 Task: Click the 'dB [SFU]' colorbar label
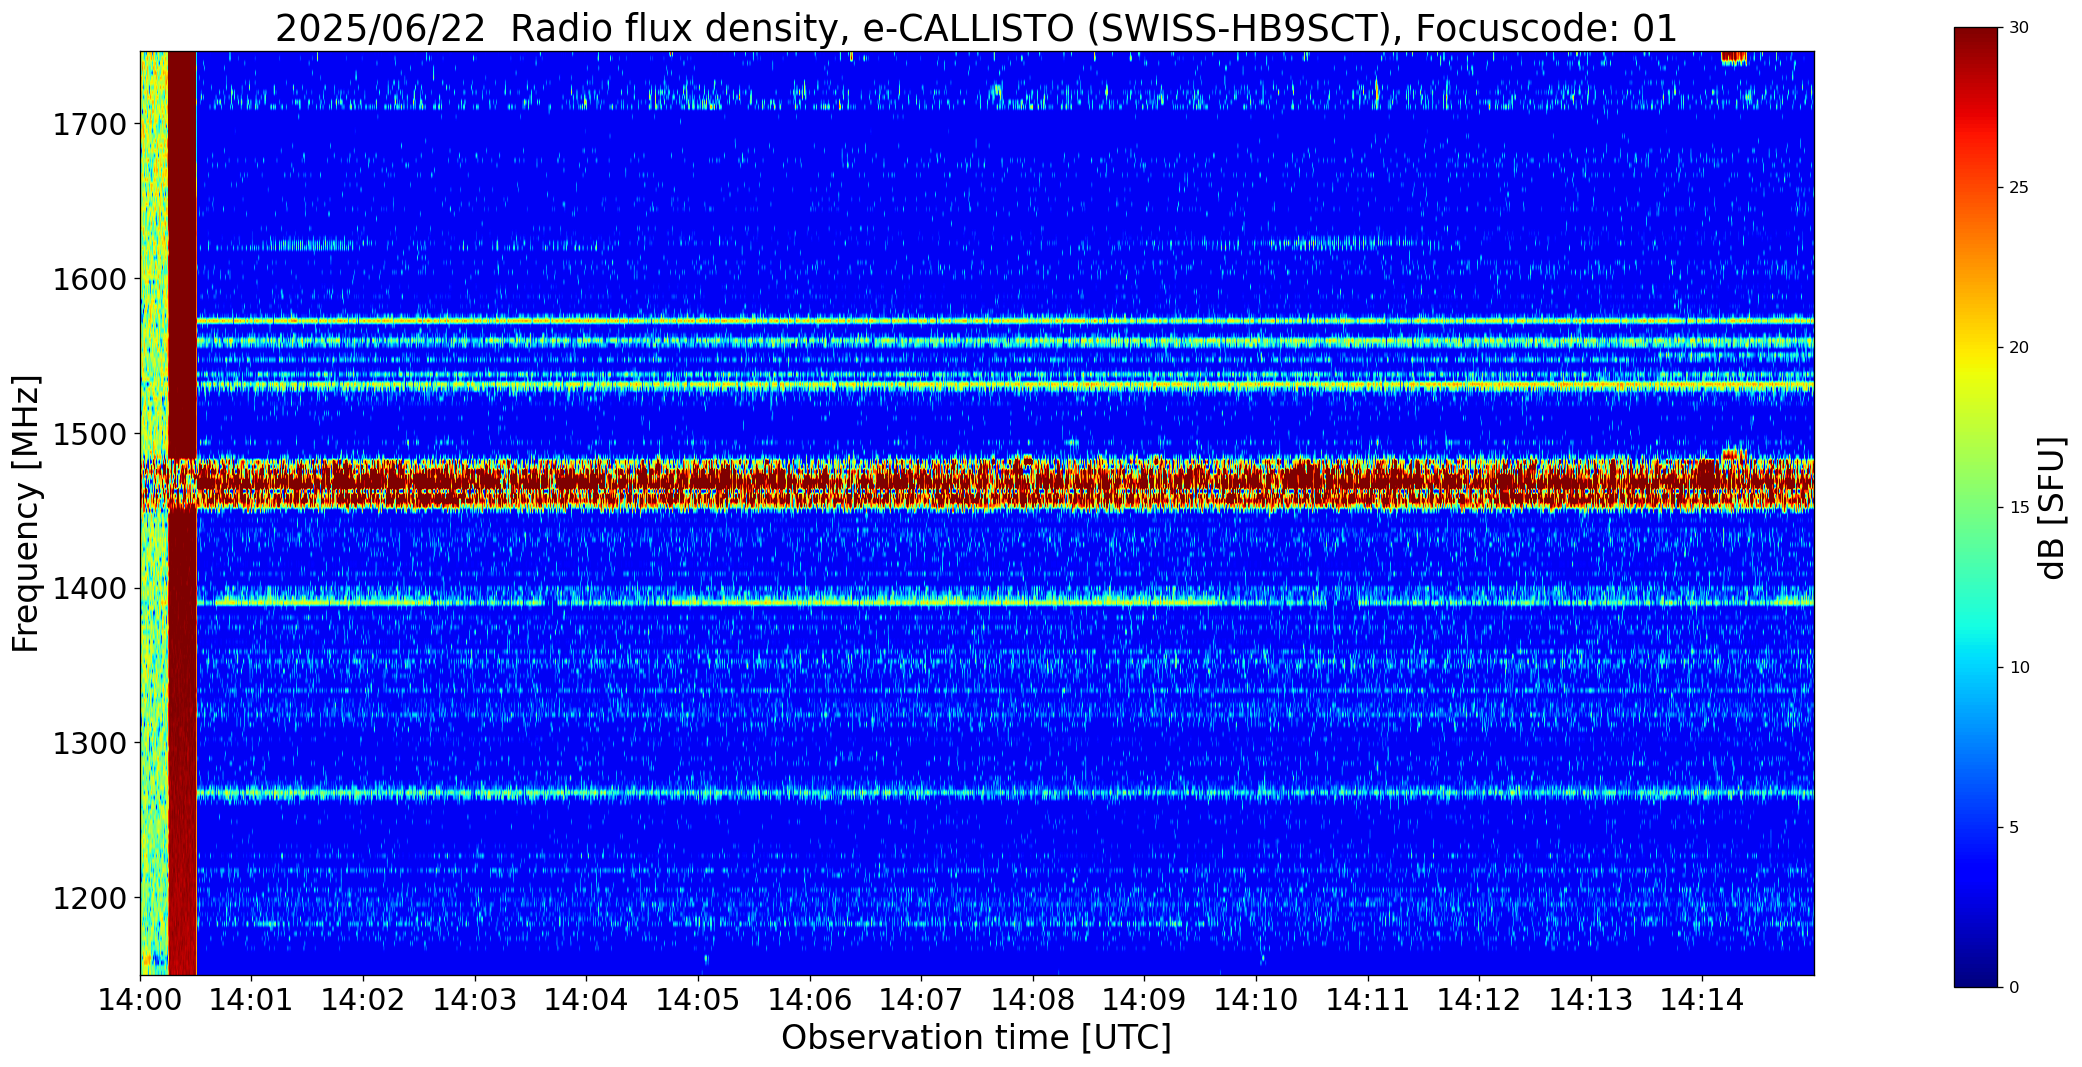[2052, 508]
